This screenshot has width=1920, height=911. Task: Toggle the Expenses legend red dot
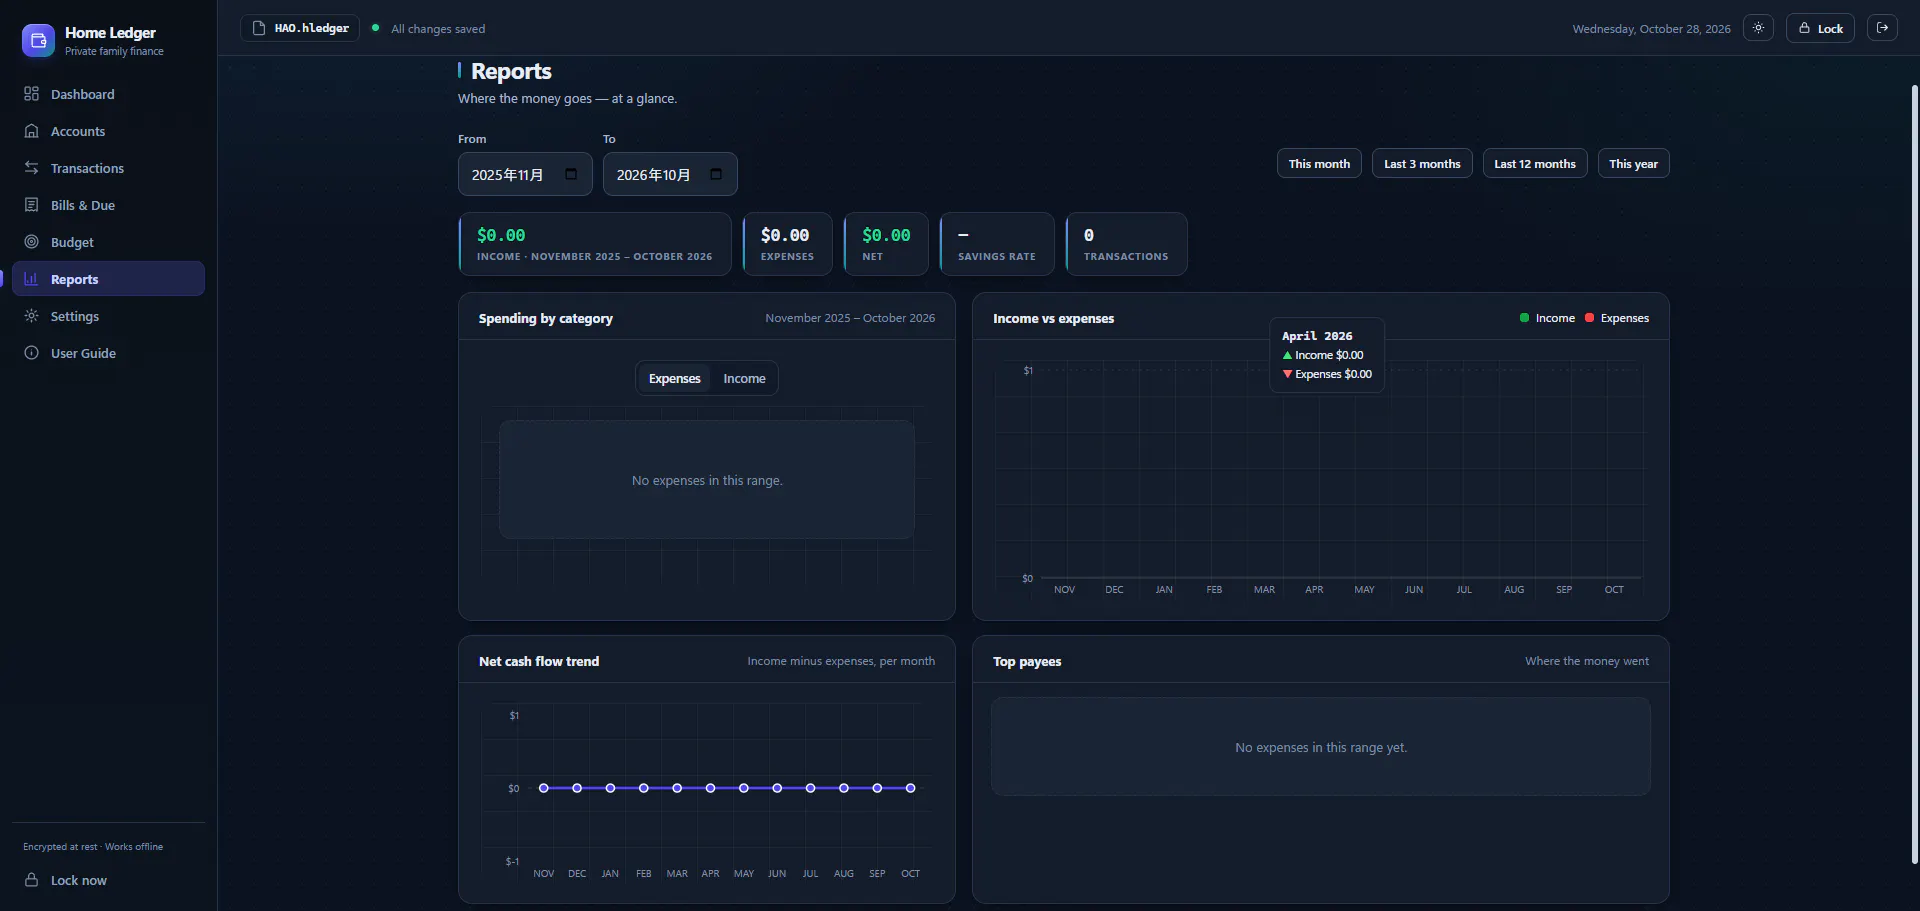click(1589, 318)
